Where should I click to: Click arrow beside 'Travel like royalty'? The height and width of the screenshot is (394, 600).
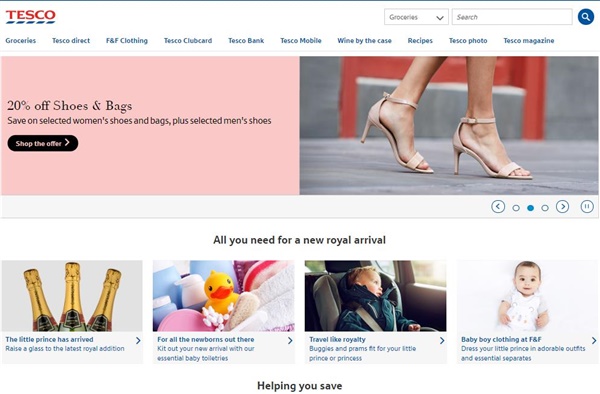(x=442, y=340)
